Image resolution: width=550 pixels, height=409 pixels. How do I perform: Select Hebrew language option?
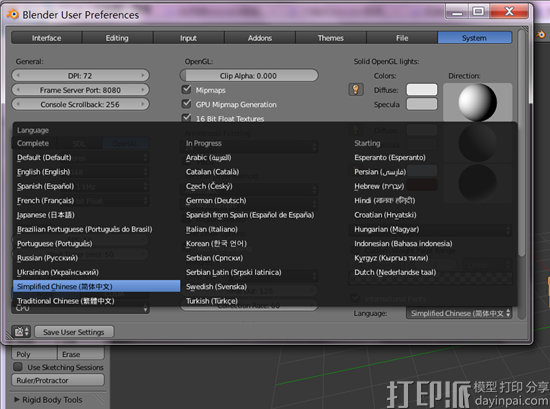[x=433, y=186]
